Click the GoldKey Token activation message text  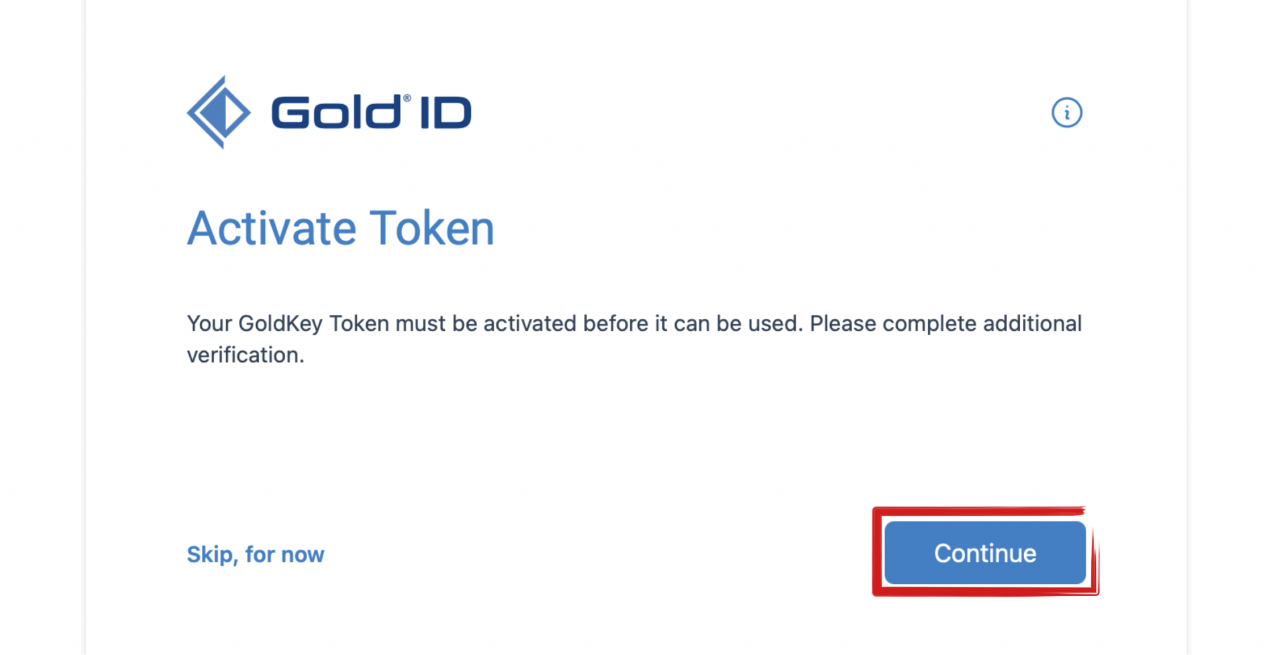coord(634,339)
